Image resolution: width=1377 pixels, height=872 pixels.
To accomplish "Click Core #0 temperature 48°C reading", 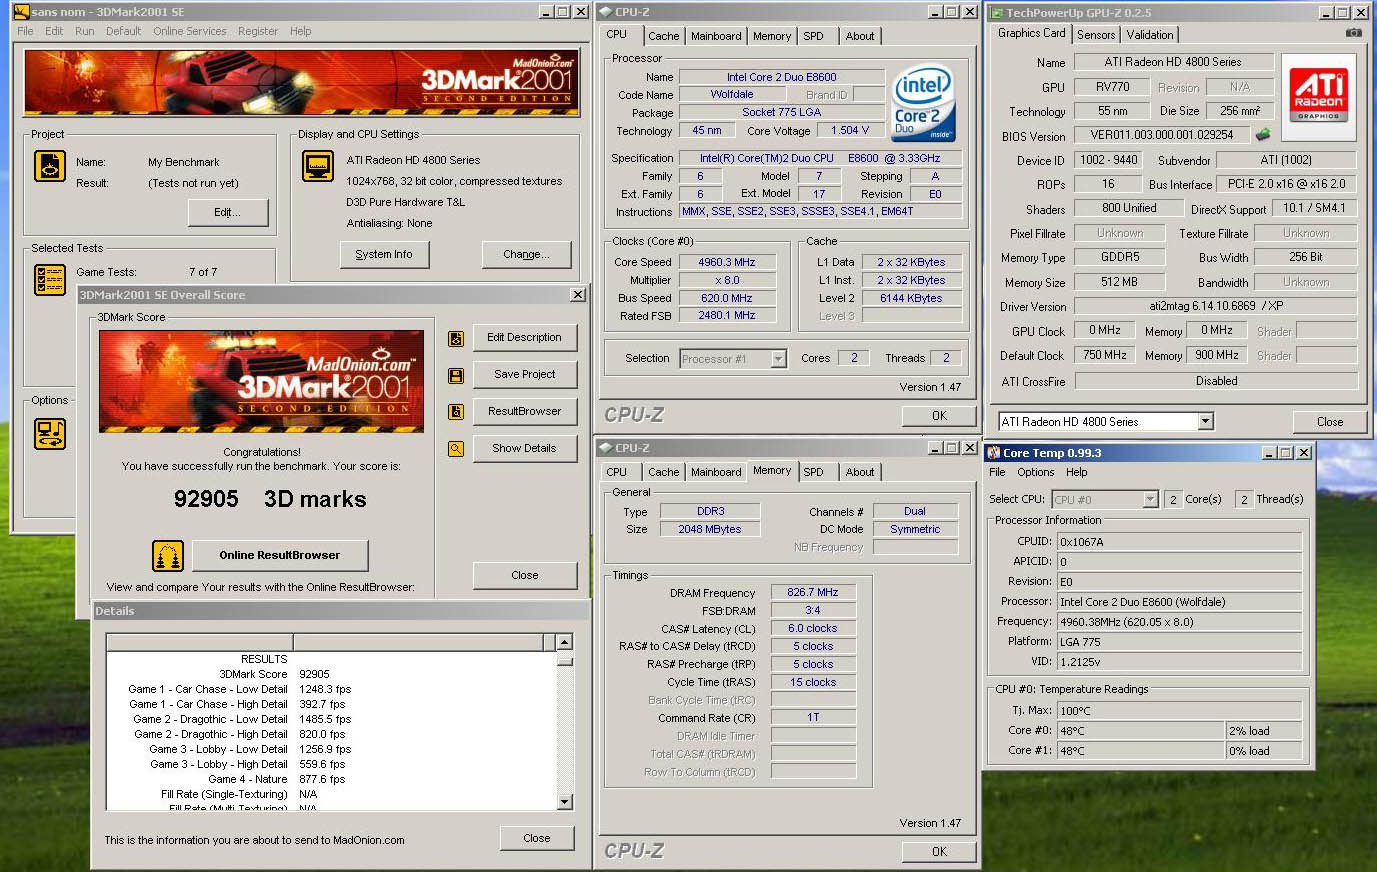I will pyautogui.click(x=1141, y=731).
